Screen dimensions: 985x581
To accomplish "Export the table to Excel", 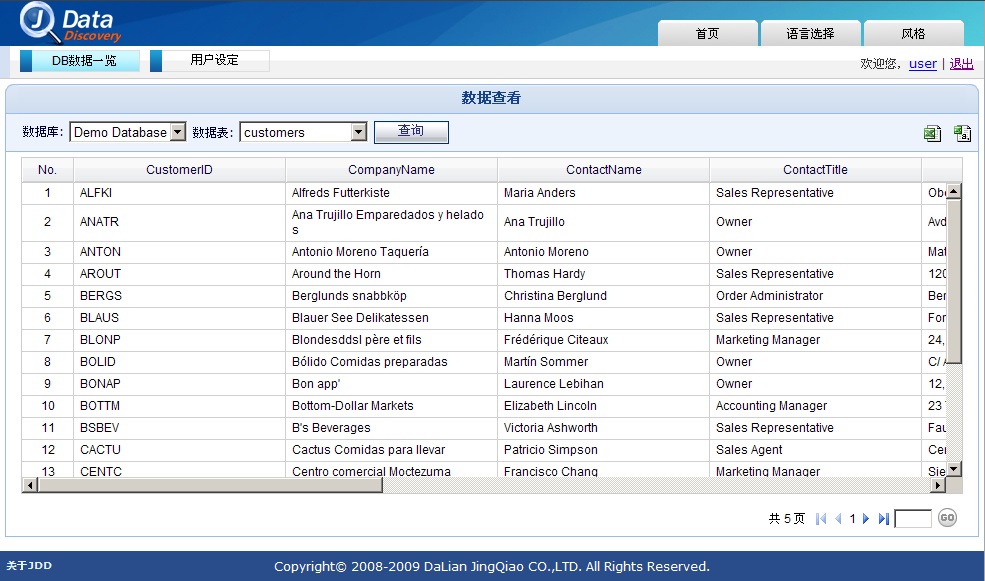I will coord(932,133).
